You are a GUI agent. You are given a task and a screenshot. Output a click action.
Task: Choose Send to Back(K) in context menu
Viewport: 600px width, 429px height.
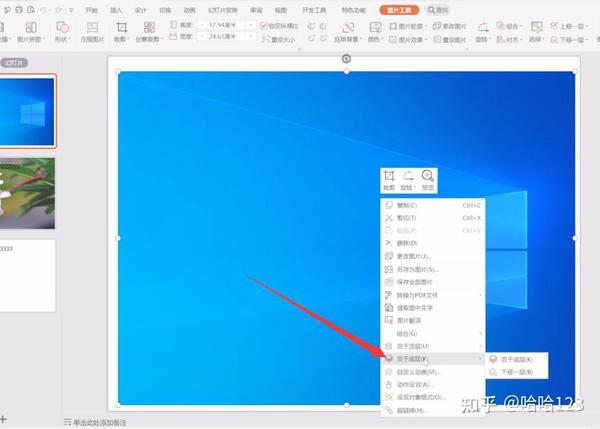(x=433, y=359)
